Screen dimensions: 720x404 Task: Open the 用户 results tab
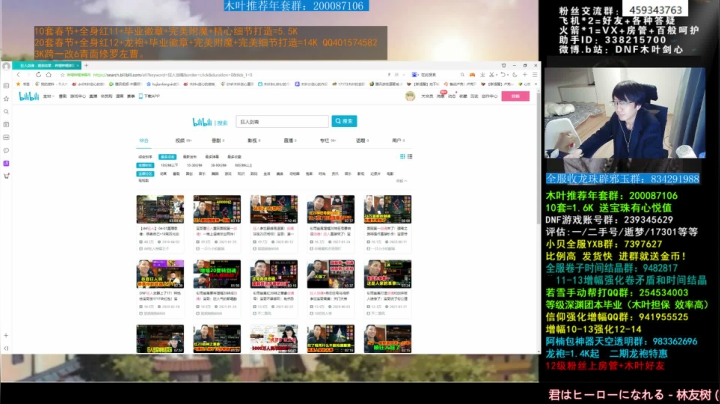coord(398,140)
